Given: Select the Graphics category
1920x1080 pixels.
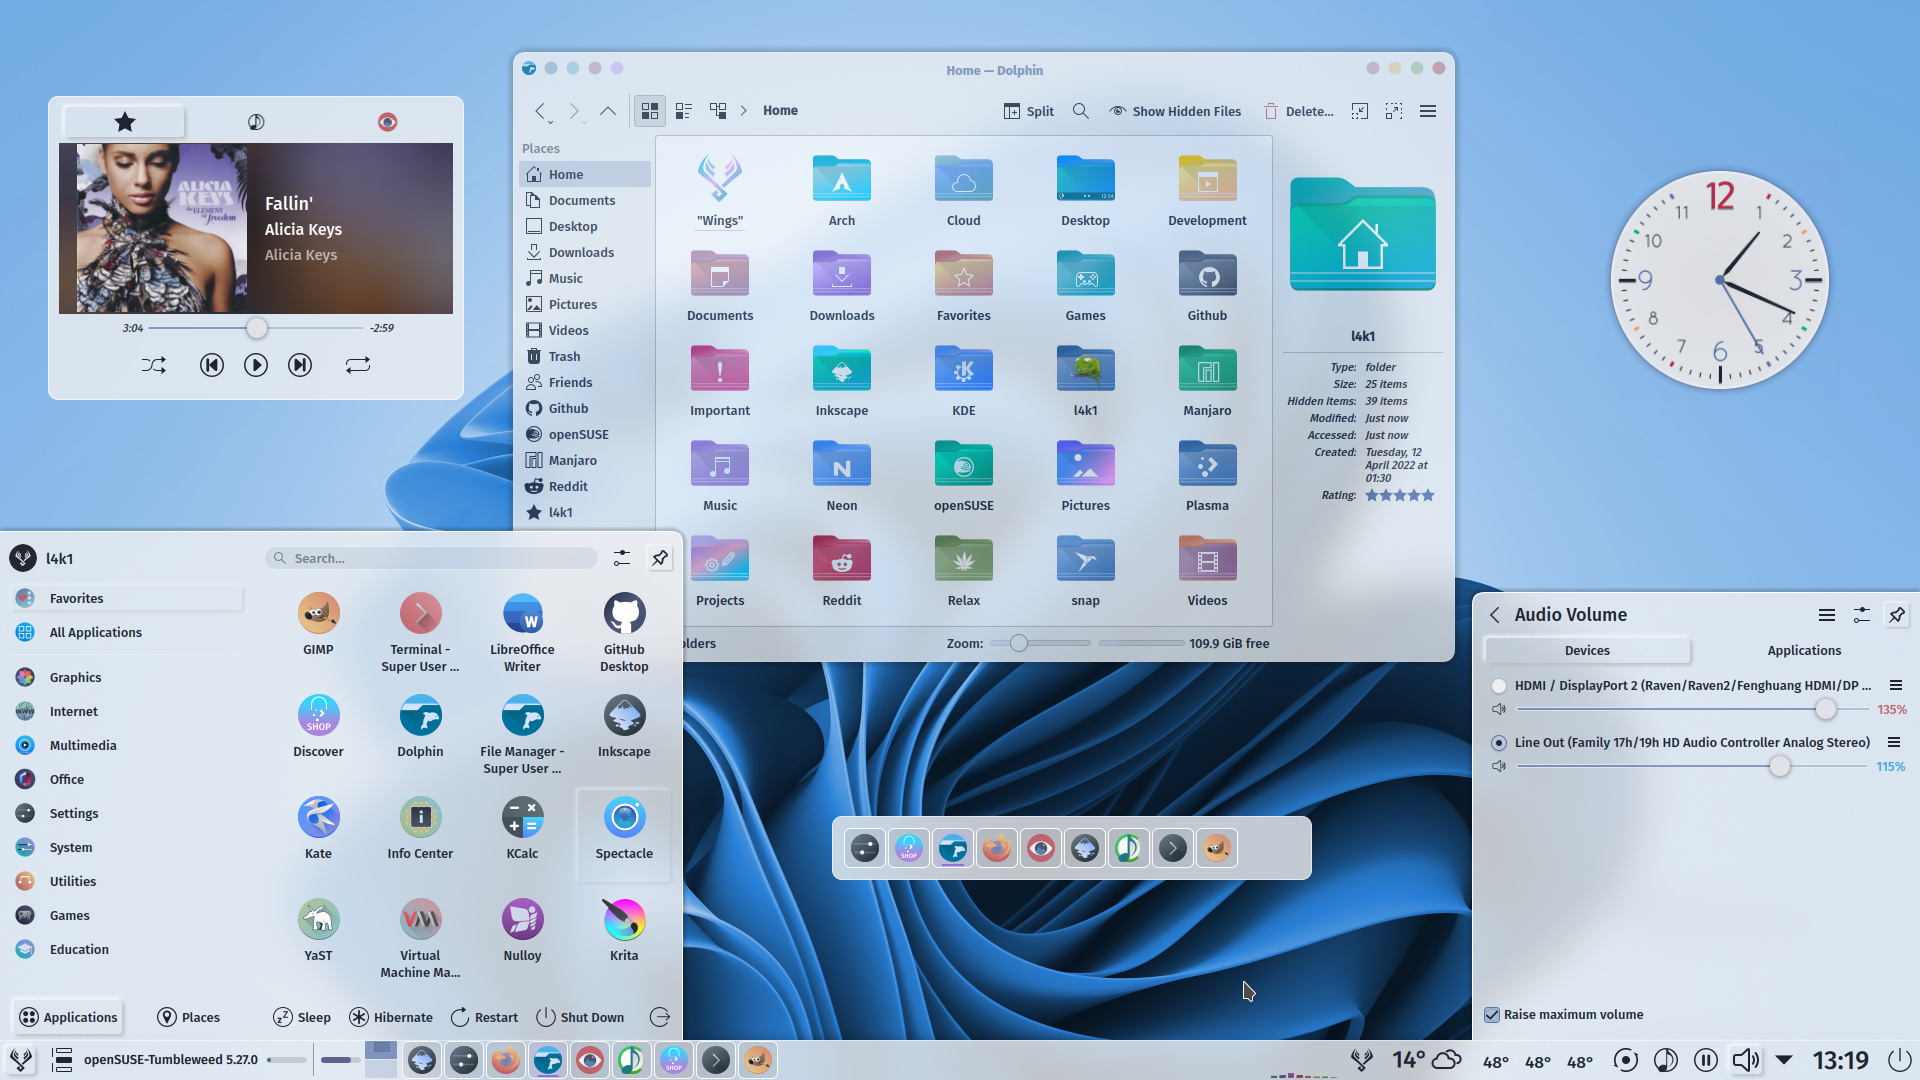Looking at the screenshot, I should [126, 677].
